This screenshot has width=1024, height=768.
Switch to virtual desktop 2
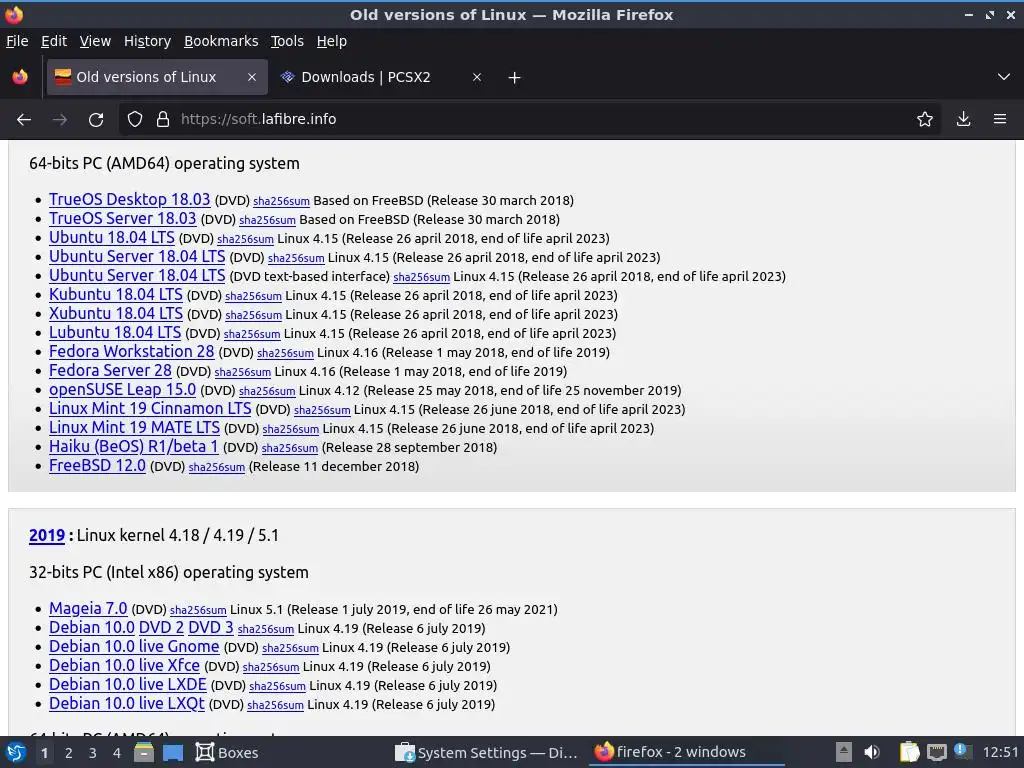coord(69,753)
